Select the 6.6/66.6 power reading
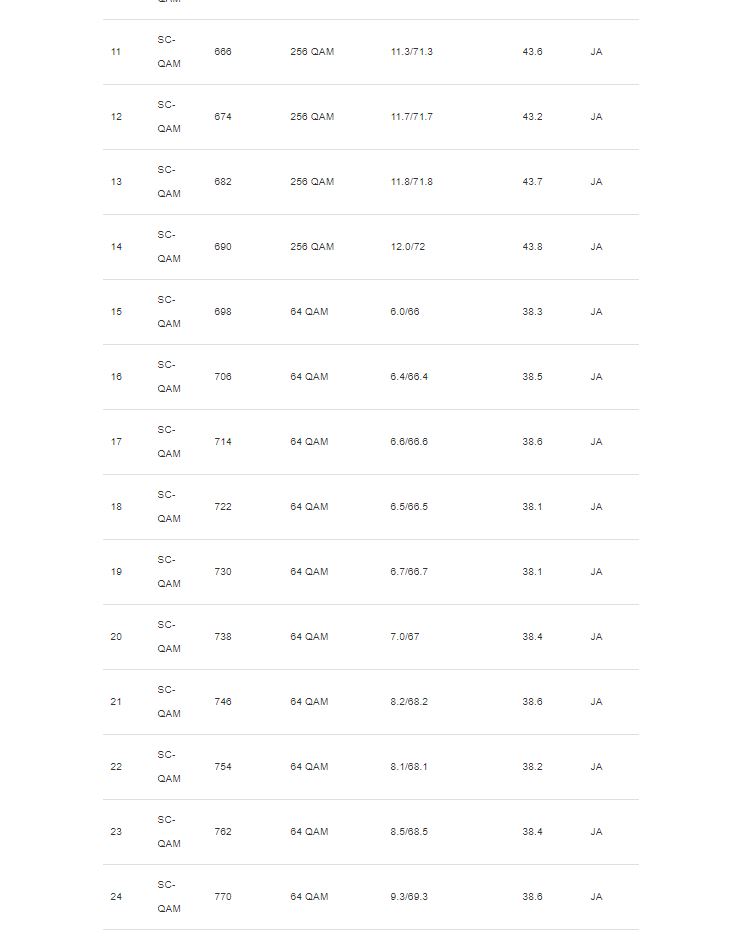The image size is (741, 939). [409, 442]
